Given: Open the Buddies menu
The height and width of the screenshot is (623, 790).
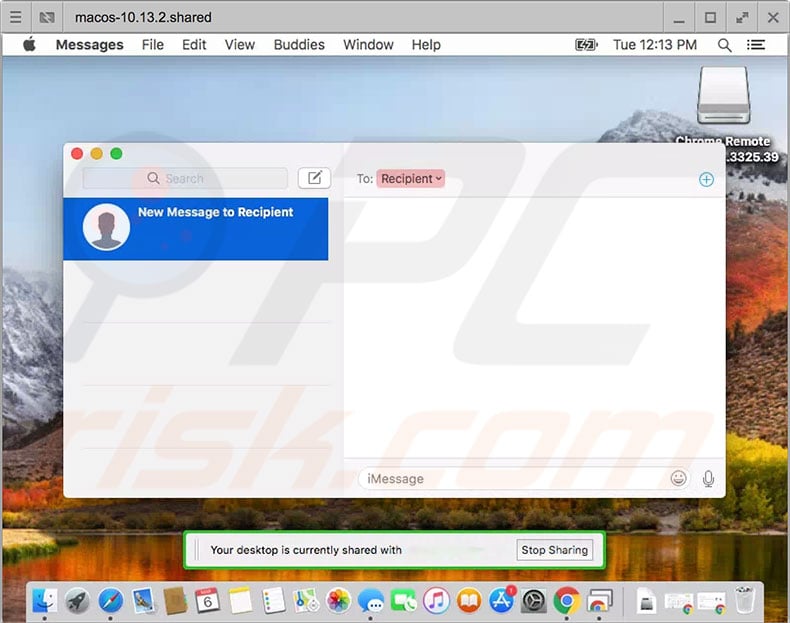Looking at the screenshot, I should pyautogui.click(x=299, y=45).
